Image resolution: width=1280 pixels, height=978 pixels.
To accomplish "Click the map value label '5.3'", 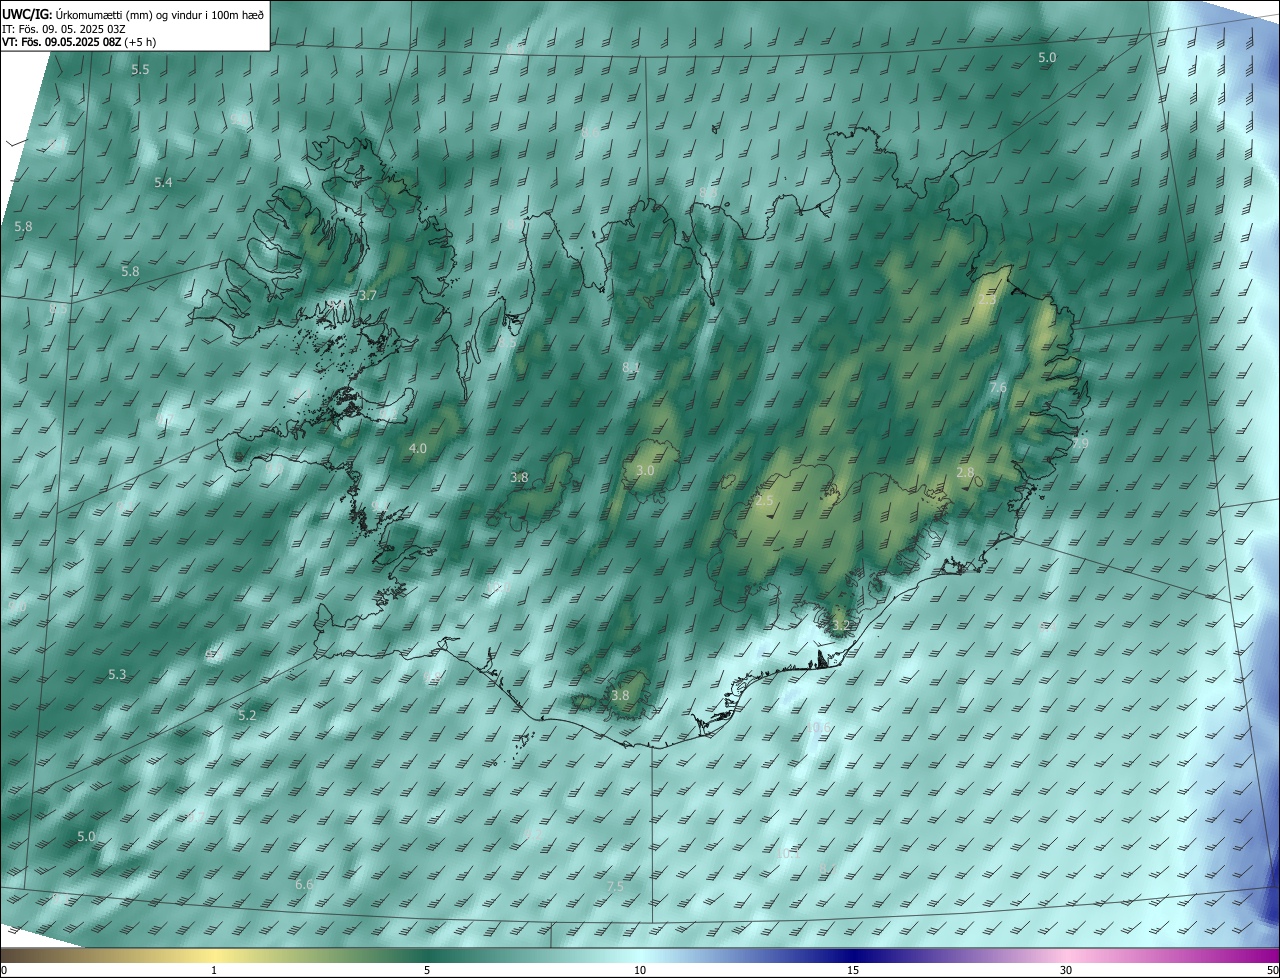I will click(x=117, y=675).
